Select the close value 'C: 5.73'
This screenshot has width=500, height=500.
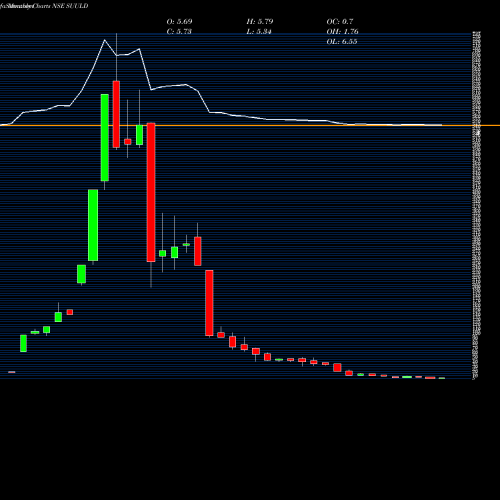tap(179, 32)
